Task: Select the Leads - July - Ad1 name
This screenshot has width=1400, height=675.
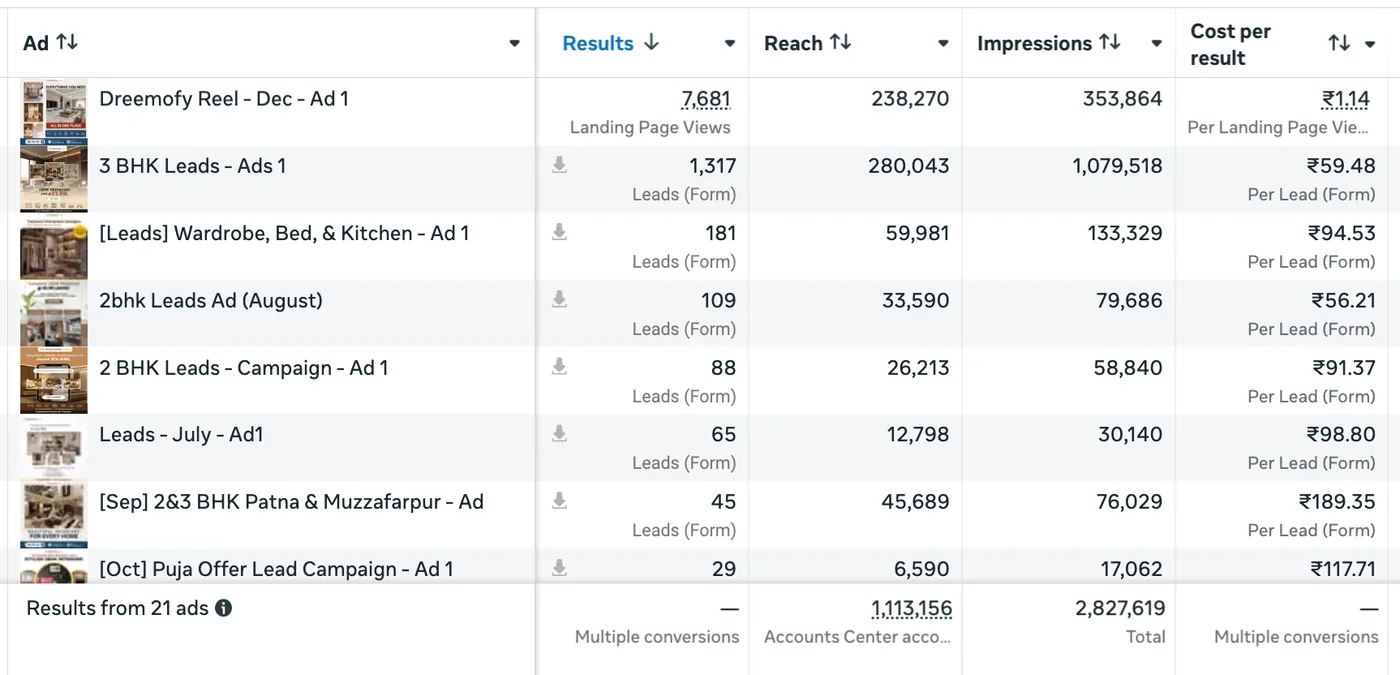Action: (181, 435)
